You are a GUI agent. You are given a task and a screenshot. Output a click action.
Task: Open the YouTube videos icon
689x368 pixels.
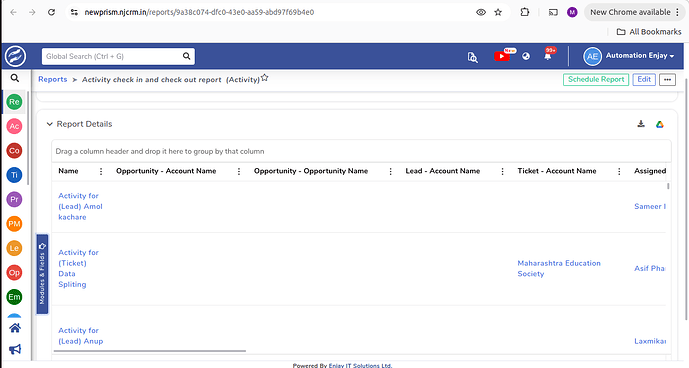pyautogui.click(x=501, y=56)
